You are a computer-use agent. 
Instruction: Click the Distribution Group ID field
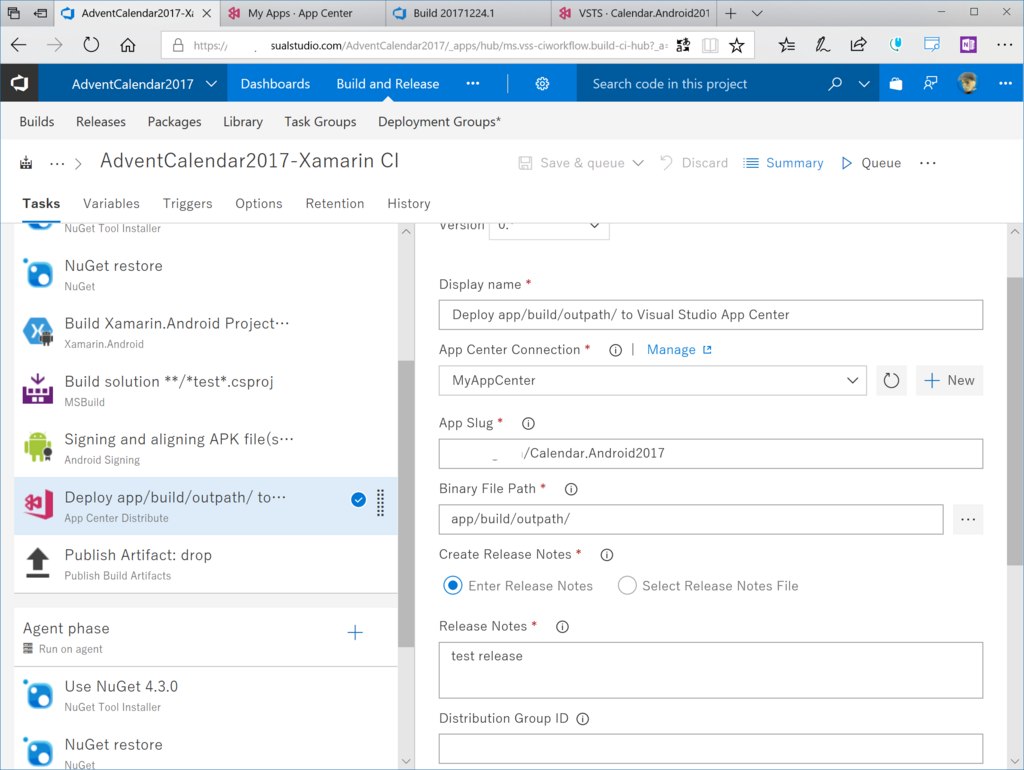point(711,748)
